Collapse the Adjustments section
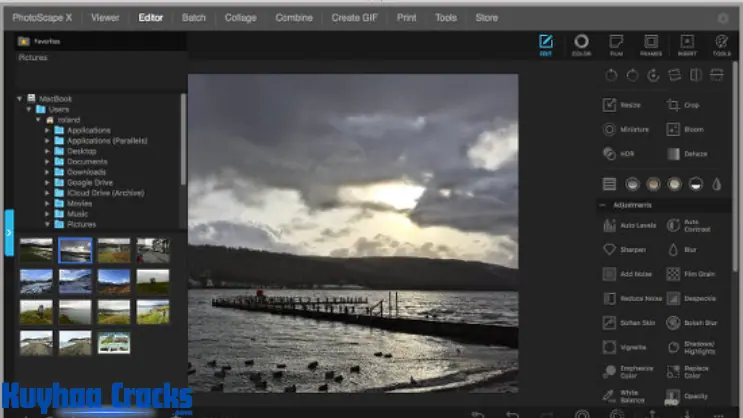Viewport: 743px width, 418px height. (x=602, y=205)
